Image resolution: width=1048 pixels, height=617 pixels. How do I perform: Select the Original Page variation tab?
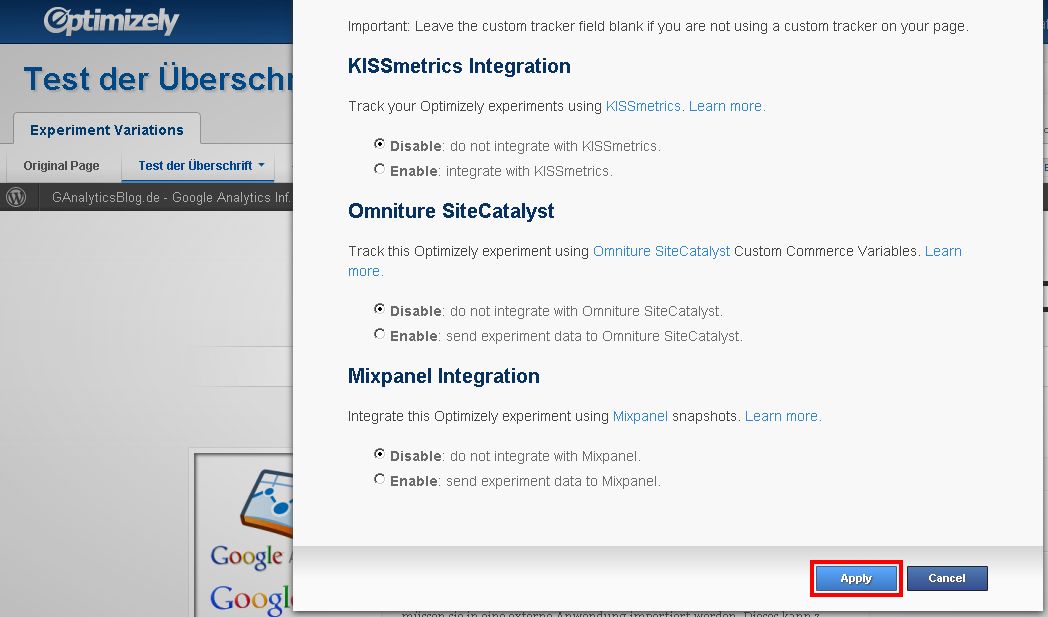click(x=61, y=166)
